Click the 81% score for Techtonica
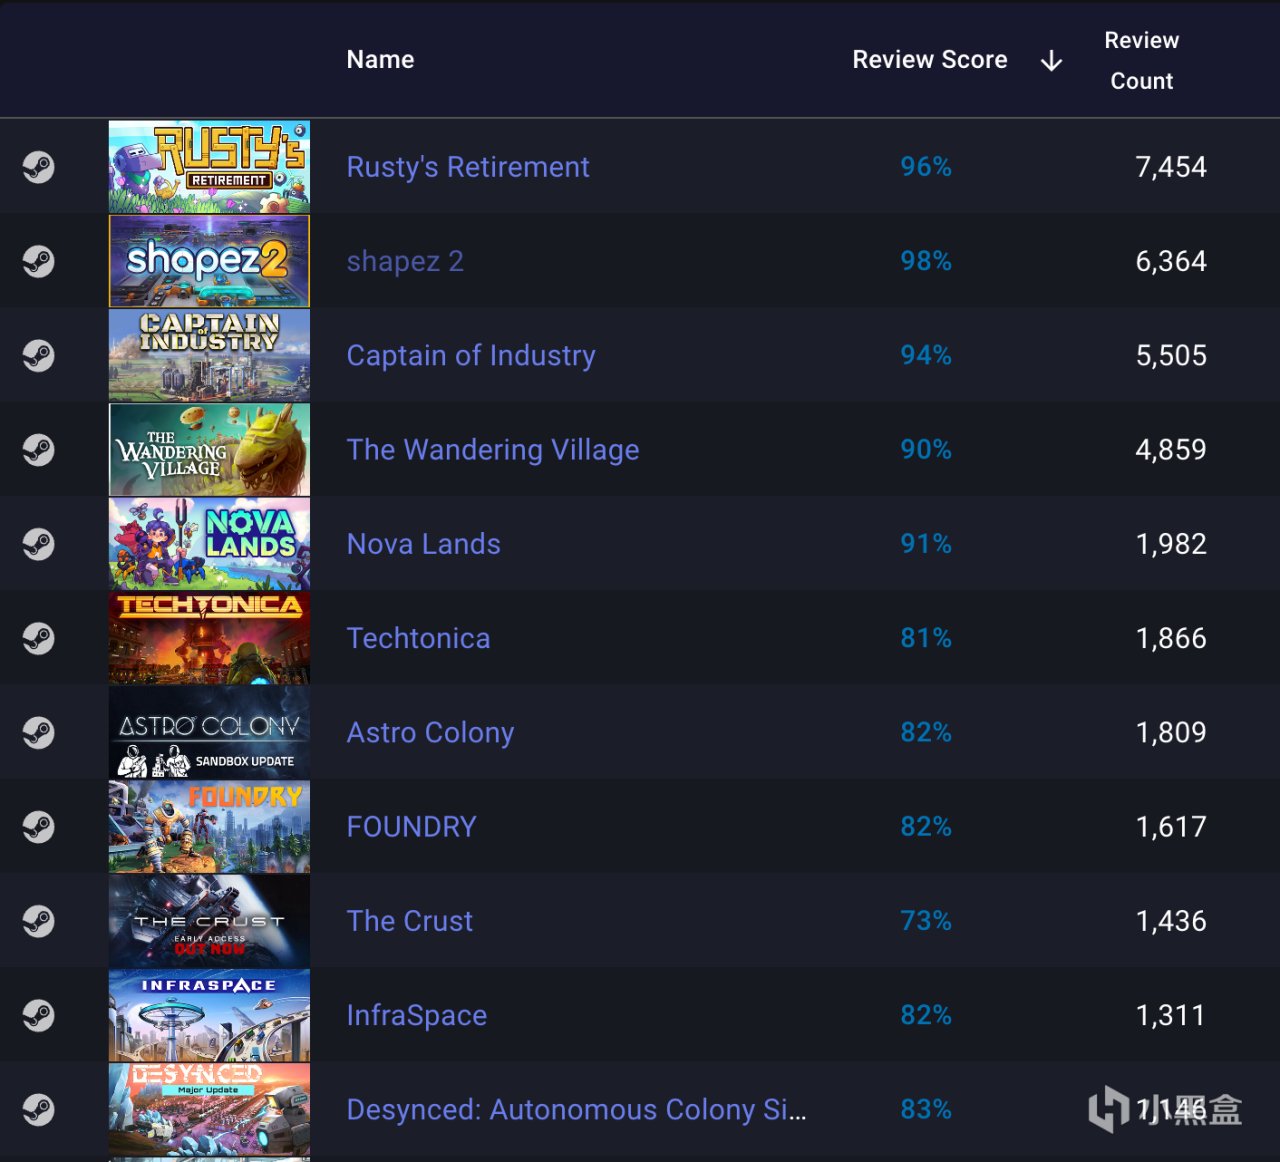1280x1162 pixels. point(926,638)
